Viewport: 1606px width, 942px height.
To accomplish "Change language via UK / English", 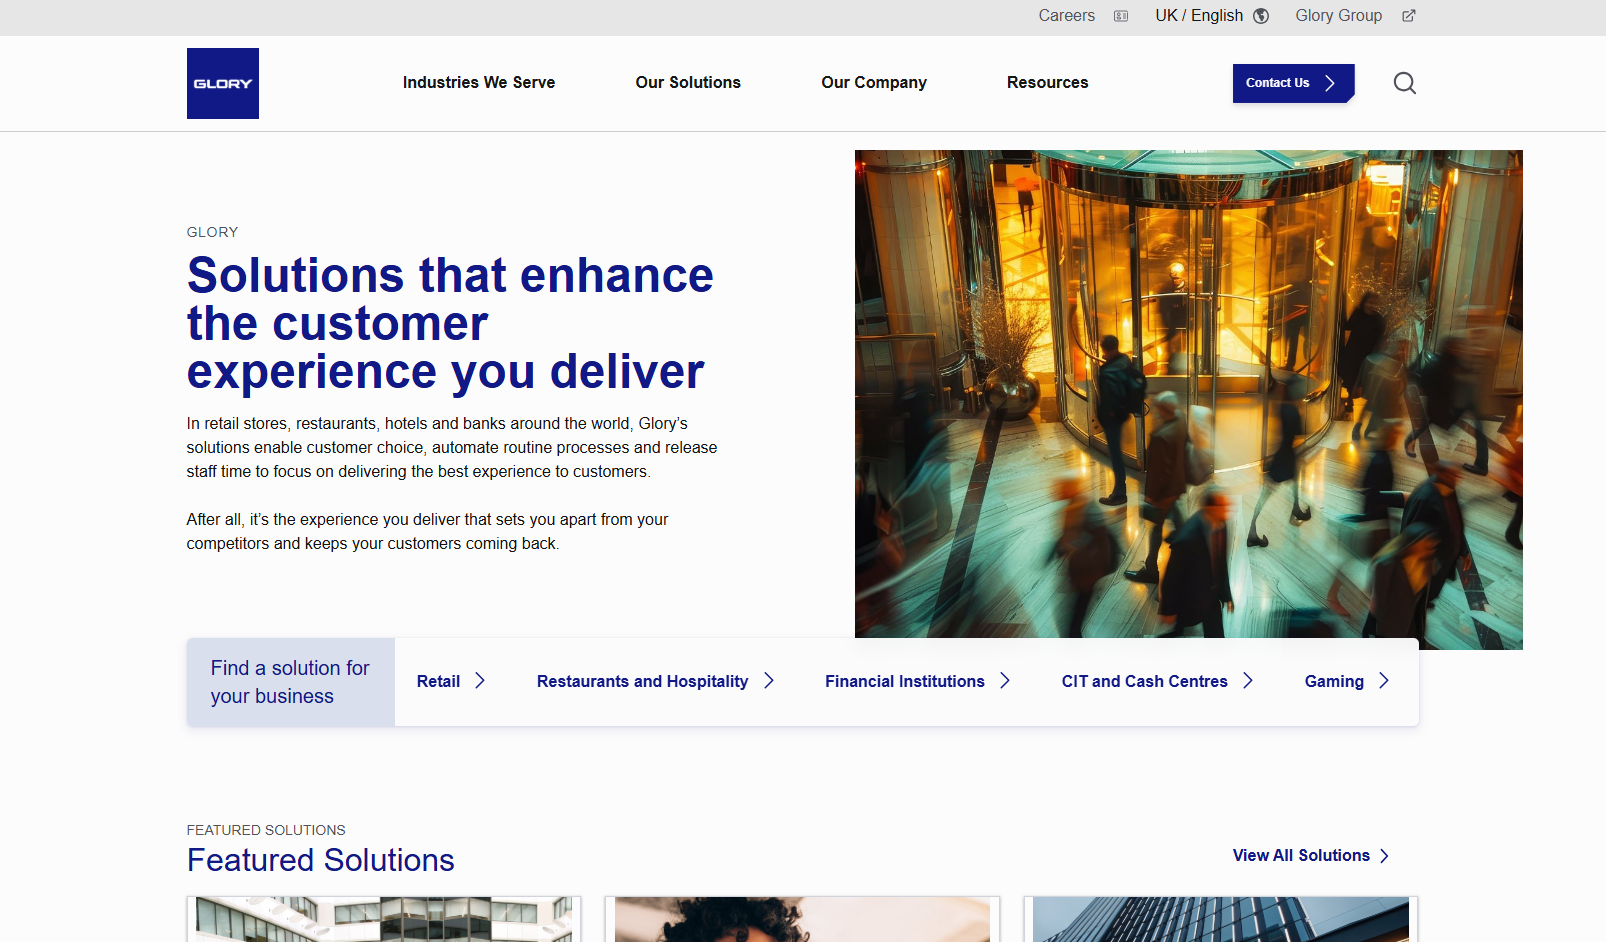I will [1198, 16].
